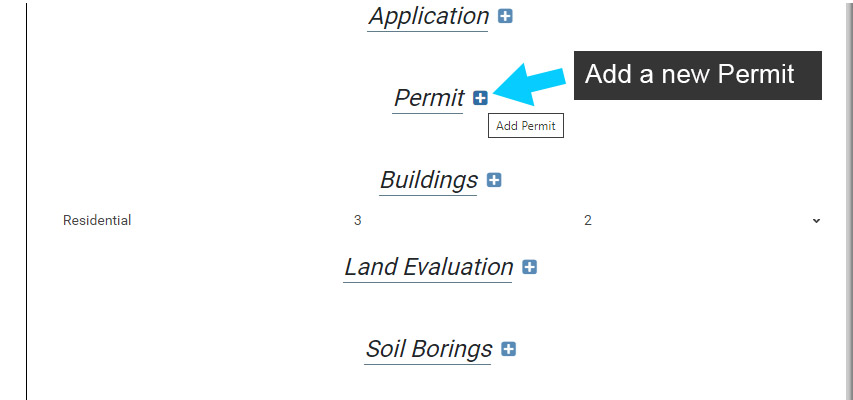Select the Residential cell in Buildings row

(97, 221)
